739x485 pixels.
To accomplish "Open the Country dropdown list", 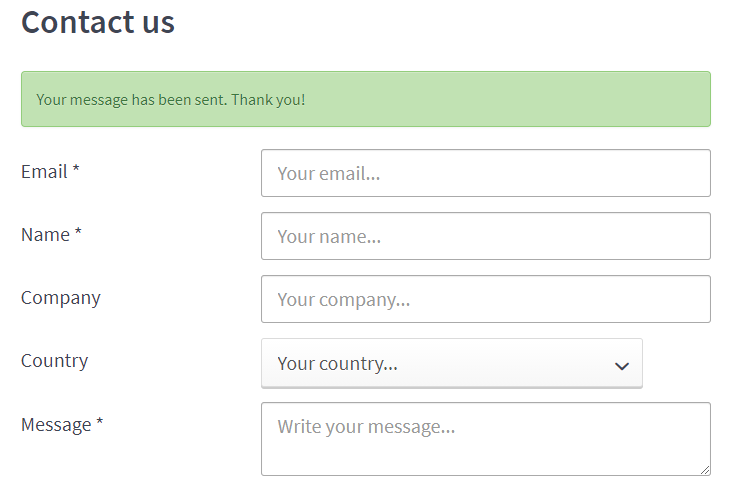I will coord(451,363).
